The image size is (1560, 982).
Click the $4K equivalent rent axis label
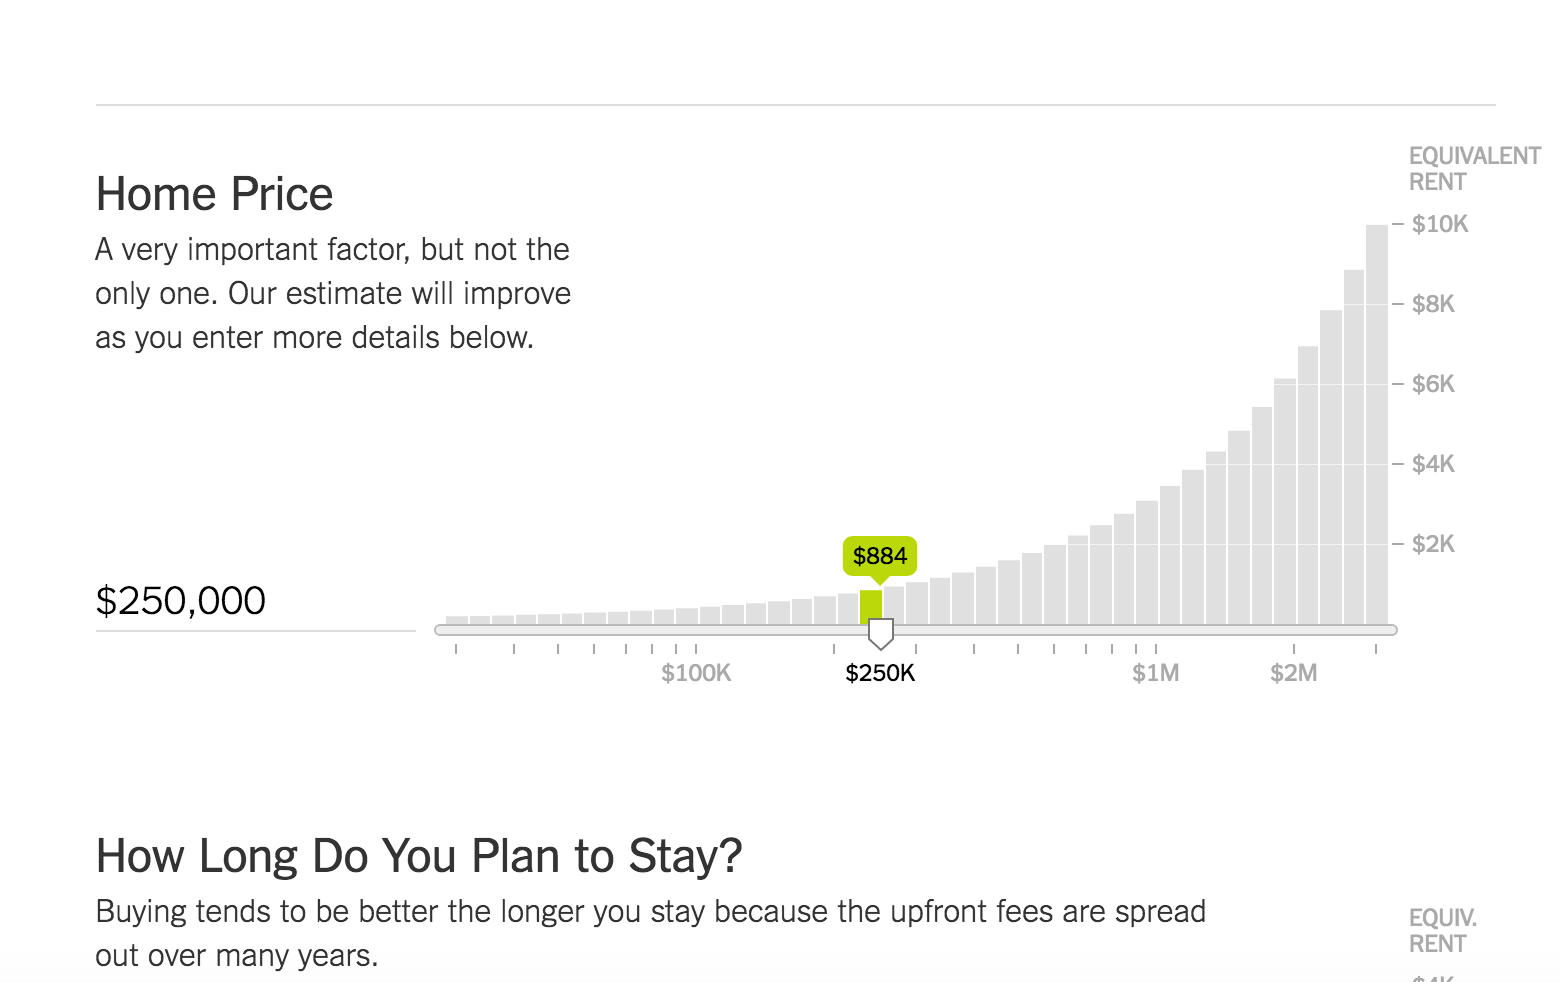pyautogui.click(x=1433, y=464)
